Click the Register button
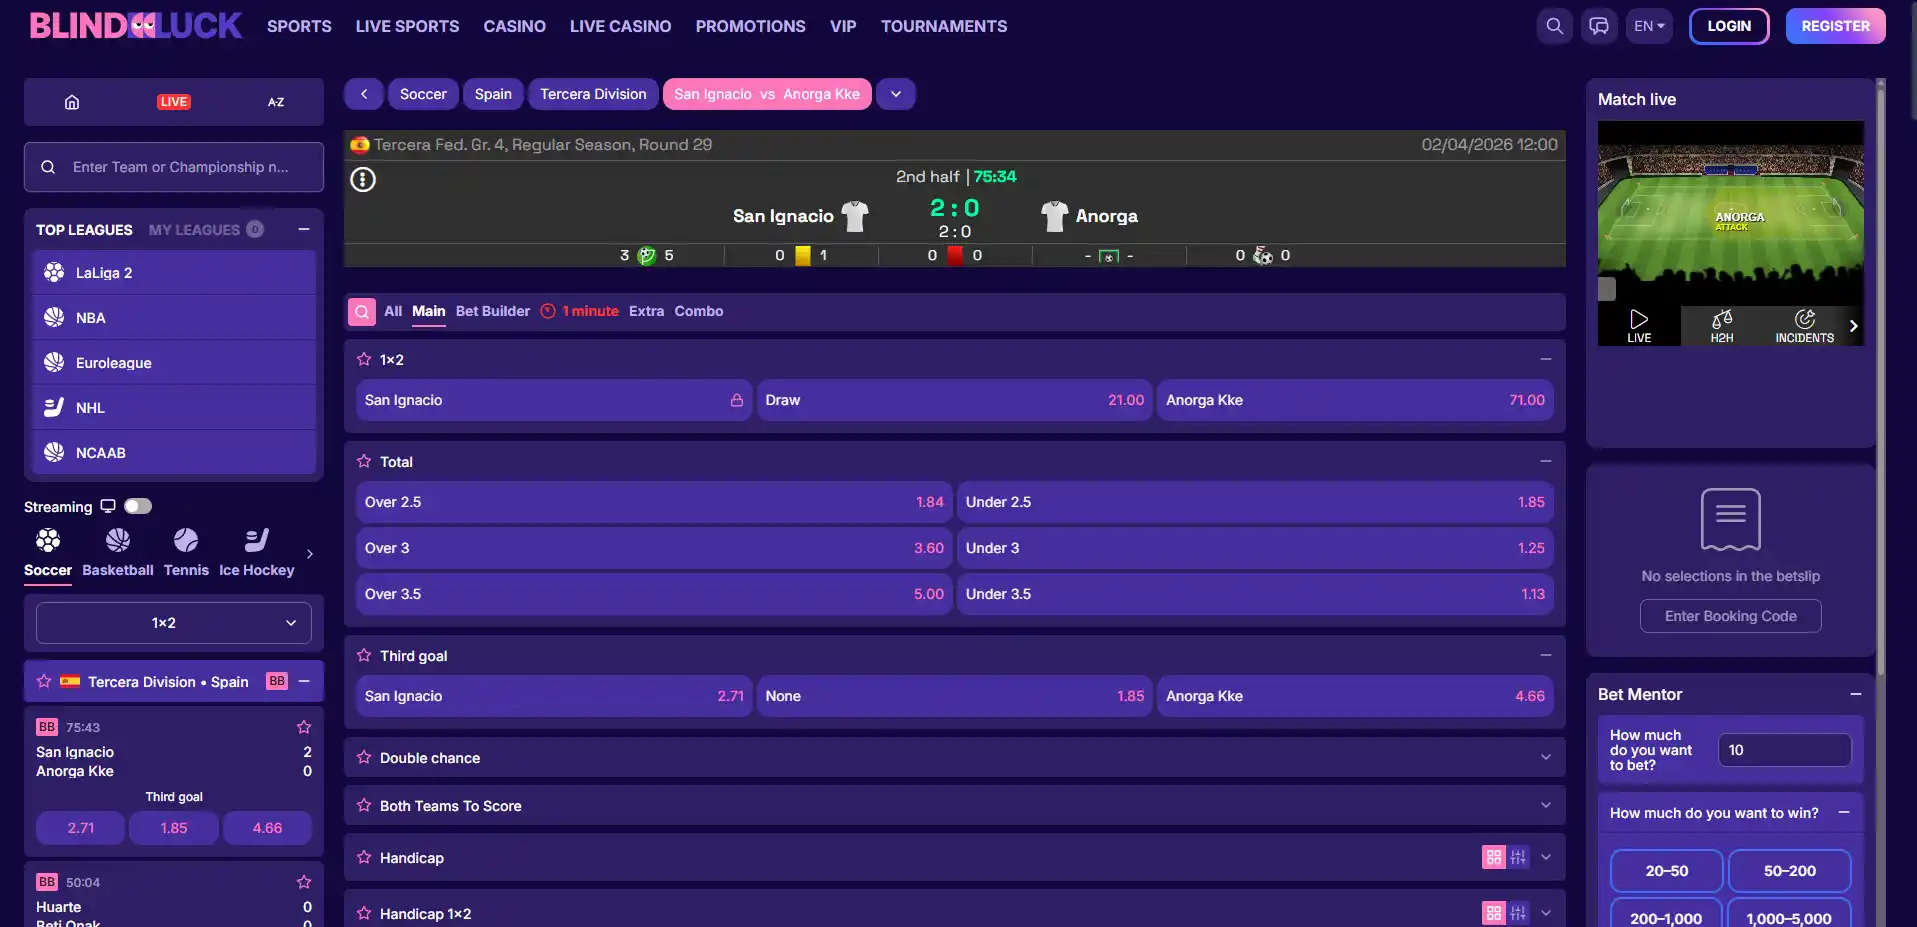The height and width of the screenshot is (927, 1917). [x=1836, y=26]
